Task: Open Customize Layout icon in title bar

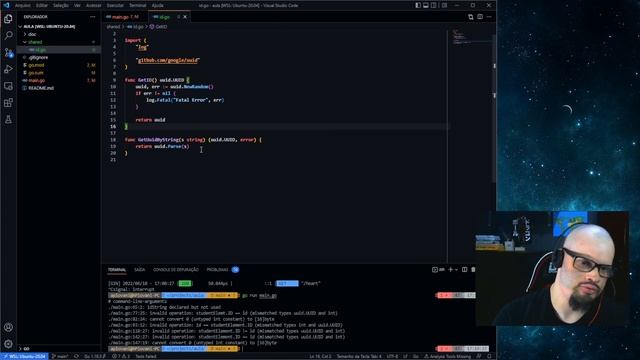Action: [444, 5]
